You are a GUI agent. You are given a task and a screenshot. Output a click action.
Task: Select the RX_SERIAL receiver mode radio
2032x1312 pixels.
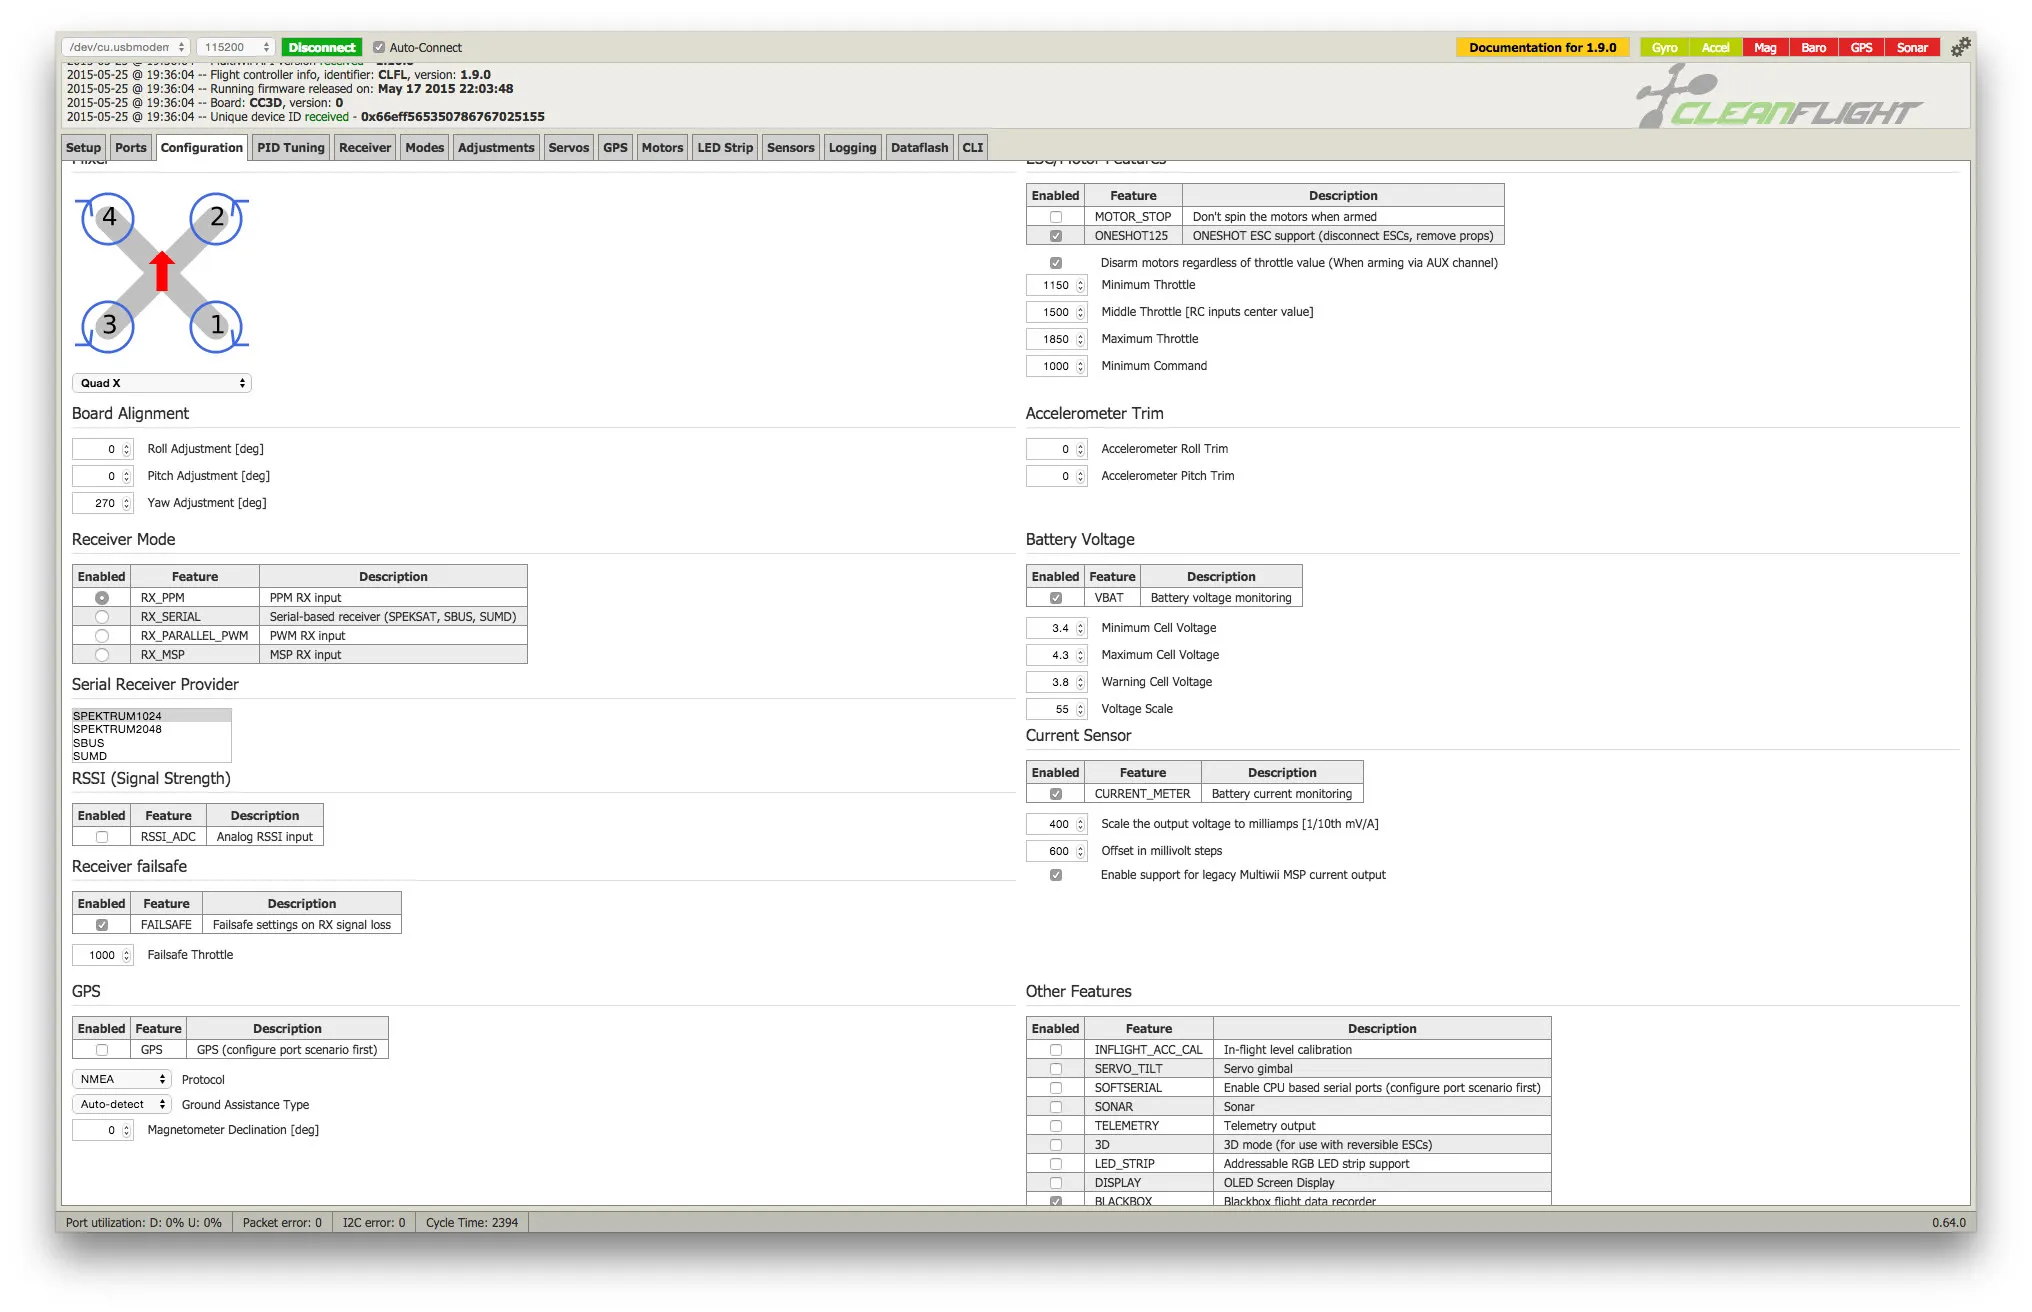pyautogui.click(x=102, y=617)
